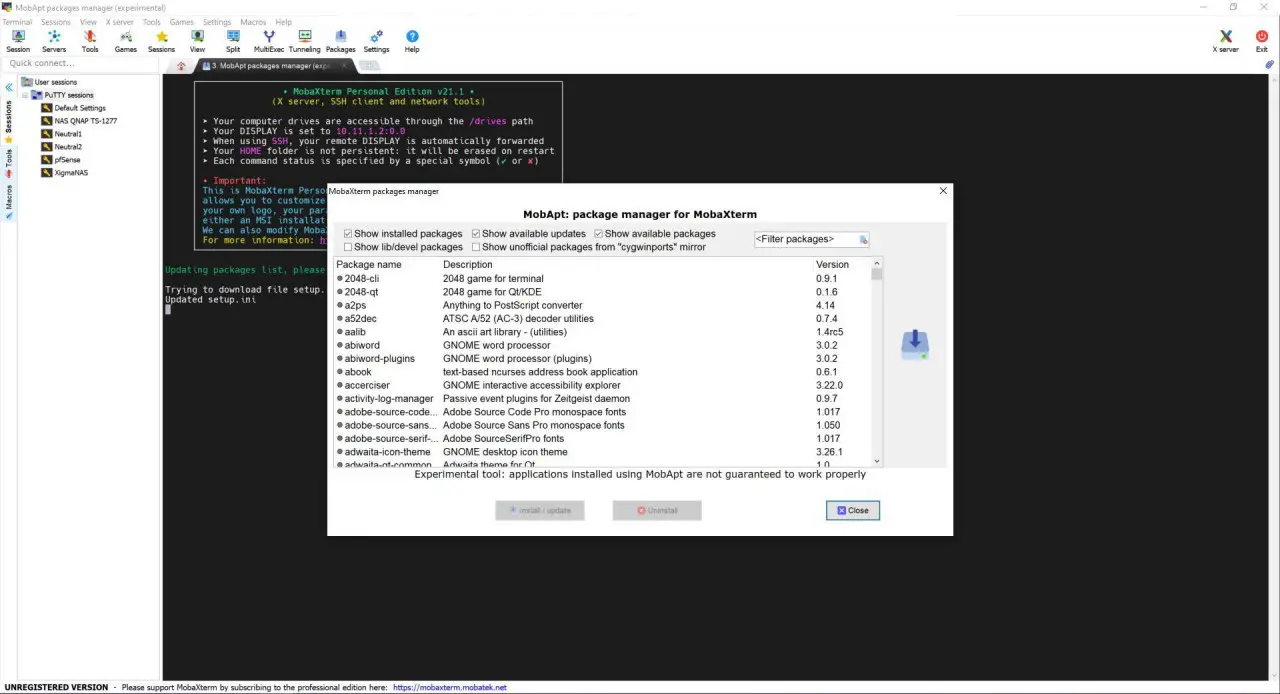Open the Tunneling manager
The width and height of the screenshot is (1280, 694).
click(305, 40)
